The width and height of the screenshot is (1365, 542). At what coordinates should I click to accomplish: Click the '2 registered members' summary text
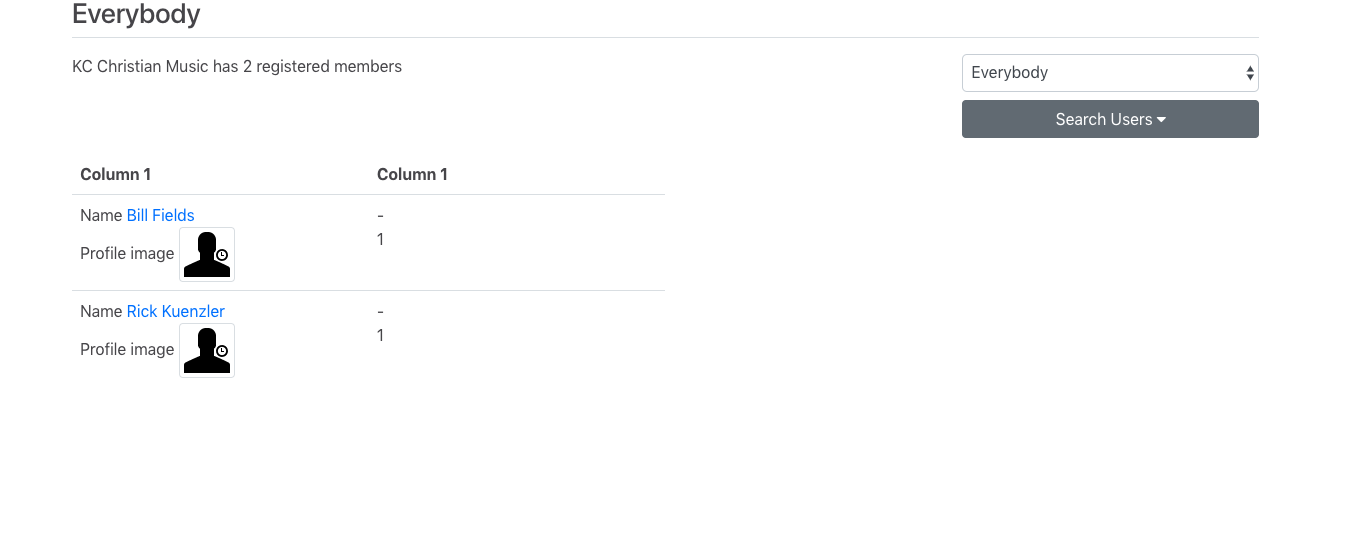tap(322, 67)
